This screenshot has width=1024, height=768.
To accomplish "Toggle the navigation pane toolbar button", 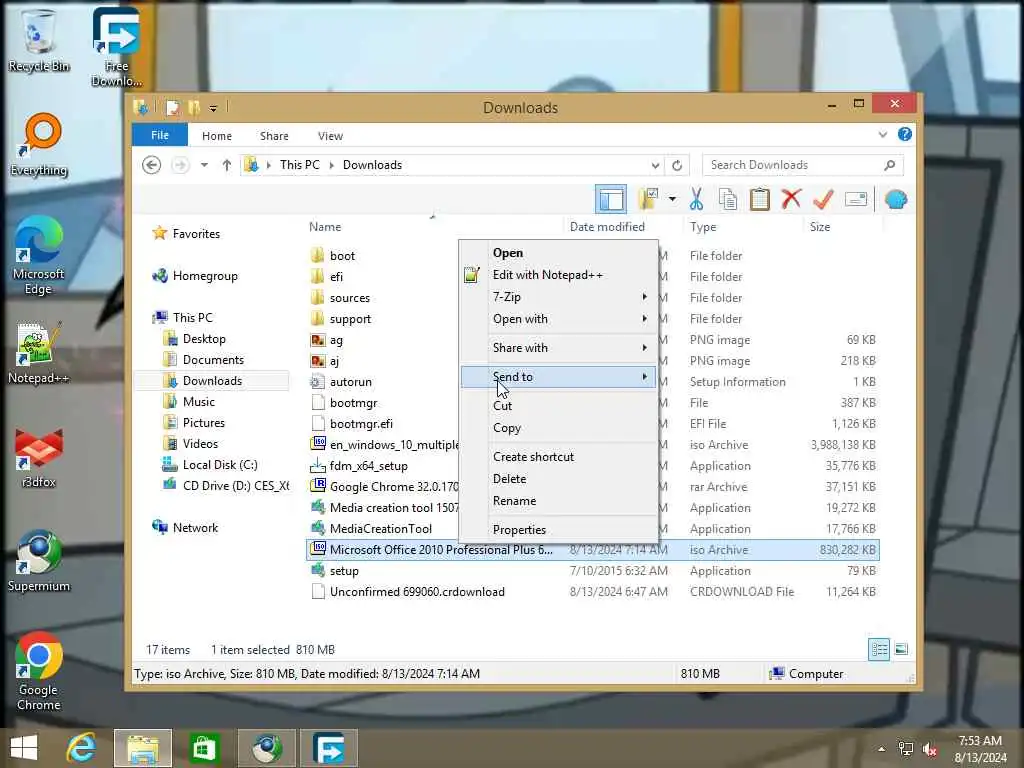I will [x=611, y=199].
